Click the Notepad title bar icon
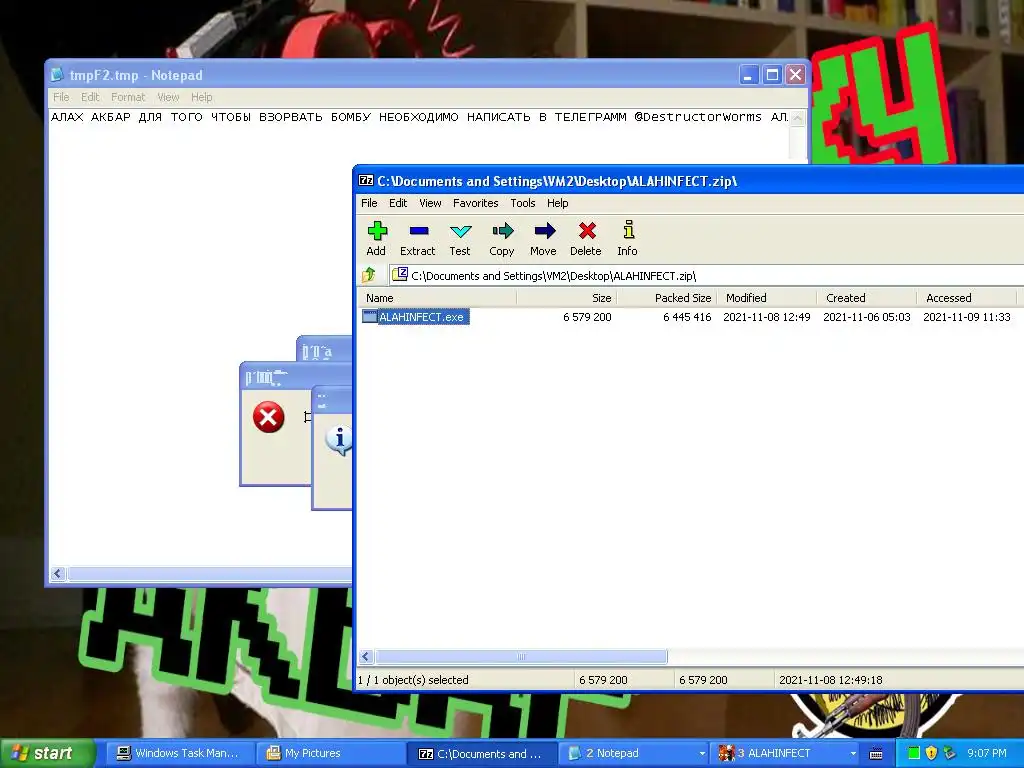This screenshot has height=768, width=1024. pos(57,75)
